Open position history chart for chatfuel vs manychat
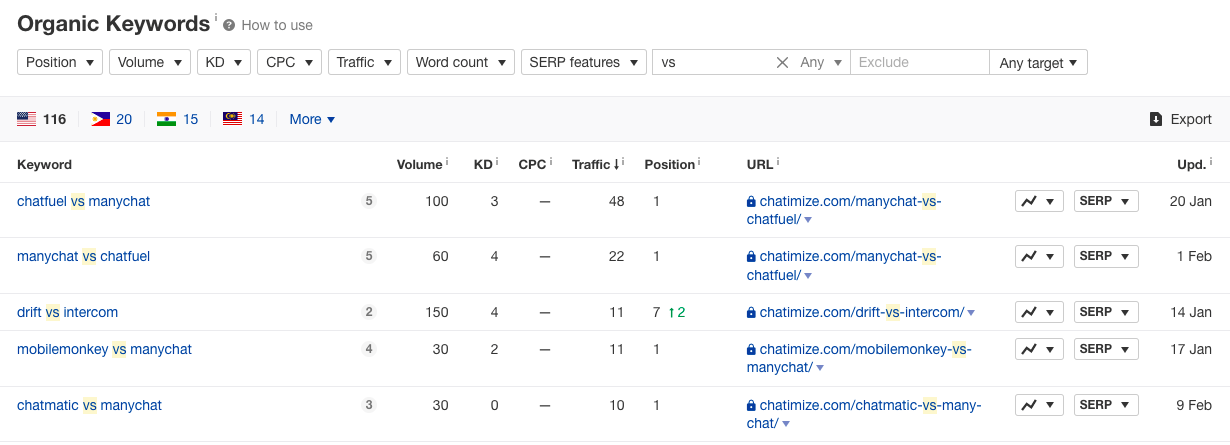 click(1039, 201)
